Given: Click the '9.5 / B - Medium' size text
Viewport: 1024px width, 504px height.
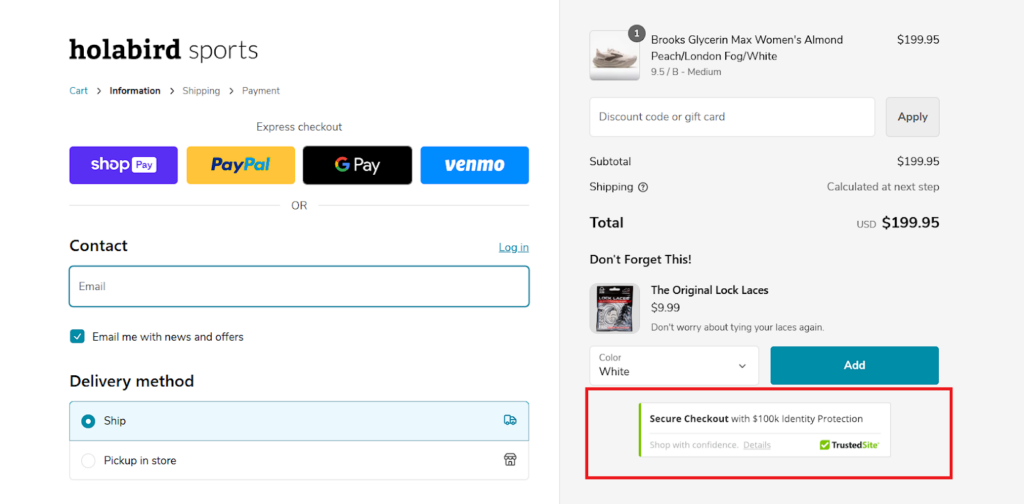Looking at the screenshot, I should click(686, 72).
